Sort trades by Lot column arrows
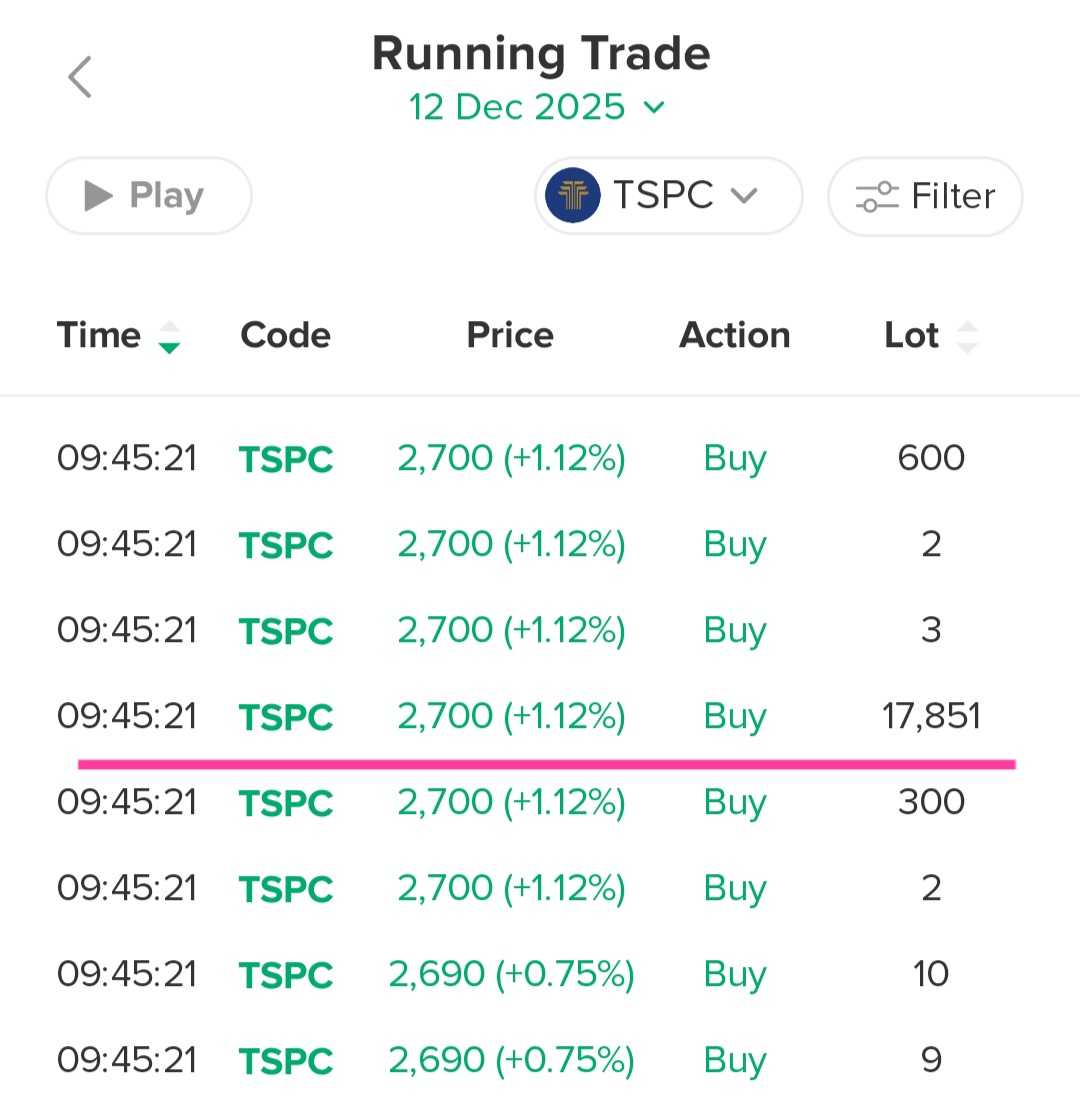This screenshot has width=1080, height=1101. pos(966,337)
